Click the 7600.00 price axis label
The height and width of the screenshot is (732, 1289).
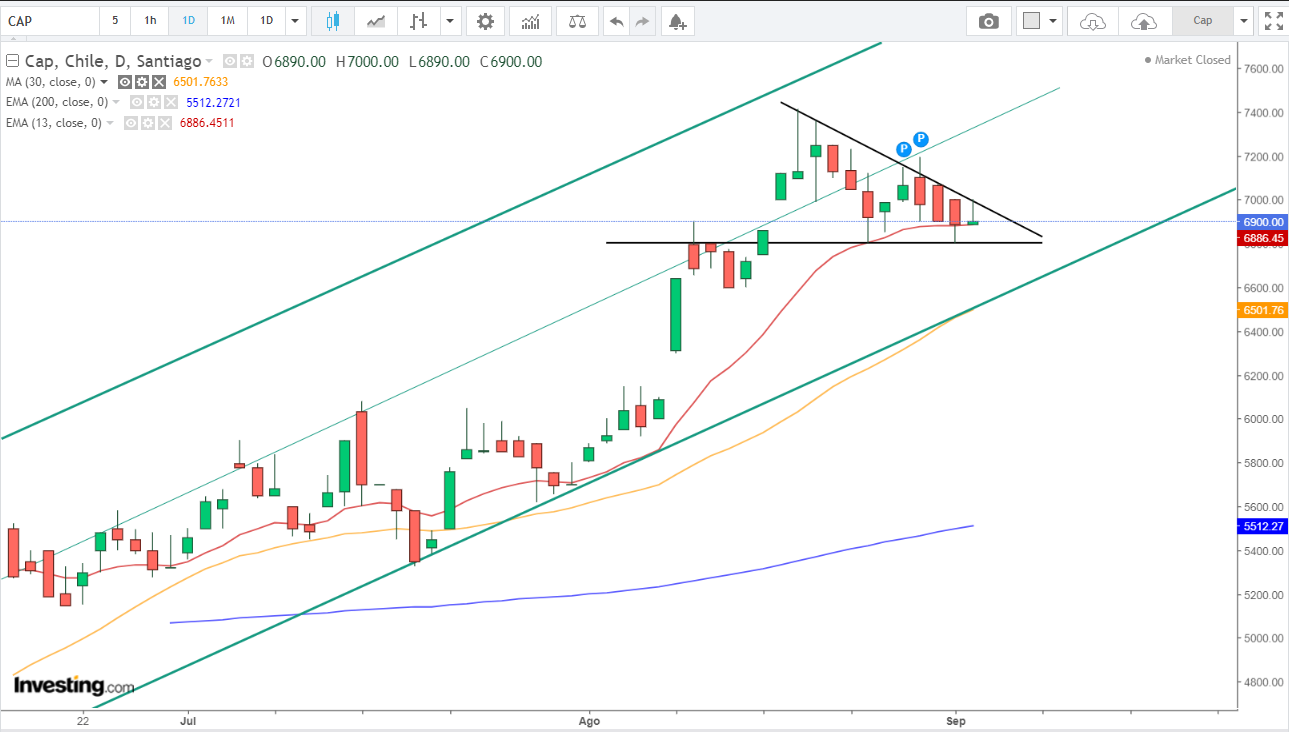(x=1264, y=69)
